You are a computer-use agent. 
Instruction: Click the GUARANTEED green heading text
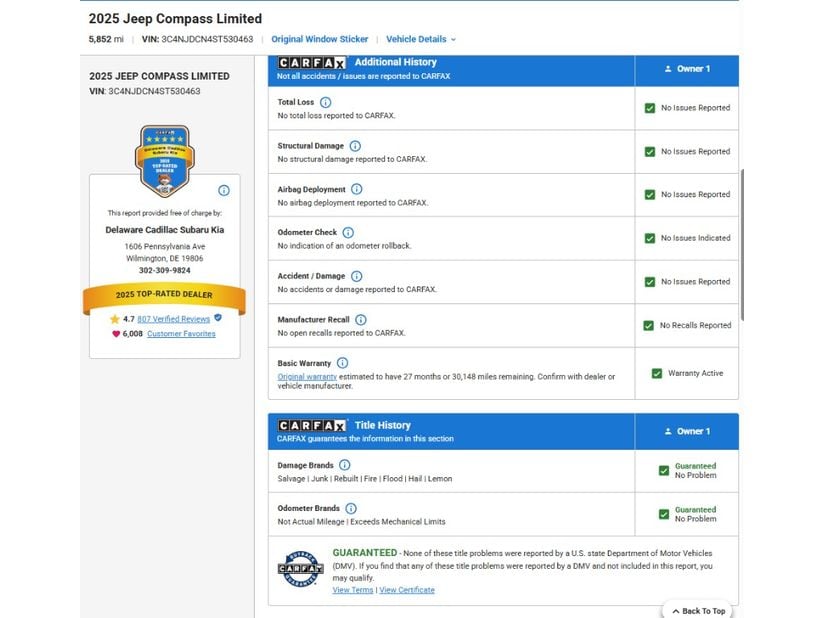point(365,553)
